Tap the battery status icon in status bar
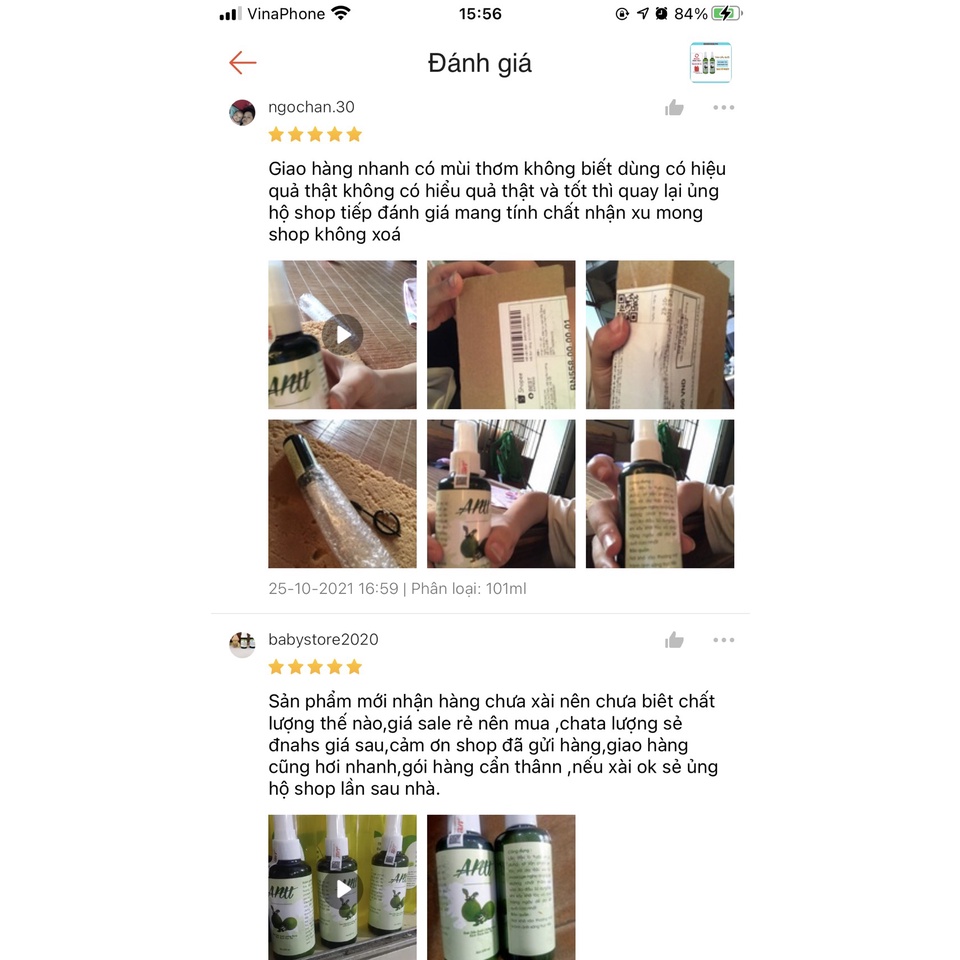 [x=726, y=13]
